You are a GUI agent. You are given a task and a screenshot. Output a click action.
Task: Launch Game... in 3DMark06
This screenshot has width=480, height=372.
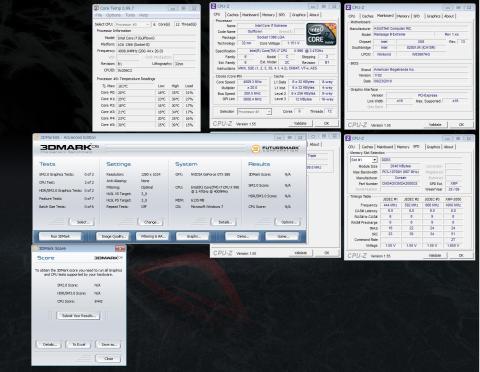pos(282,236)
